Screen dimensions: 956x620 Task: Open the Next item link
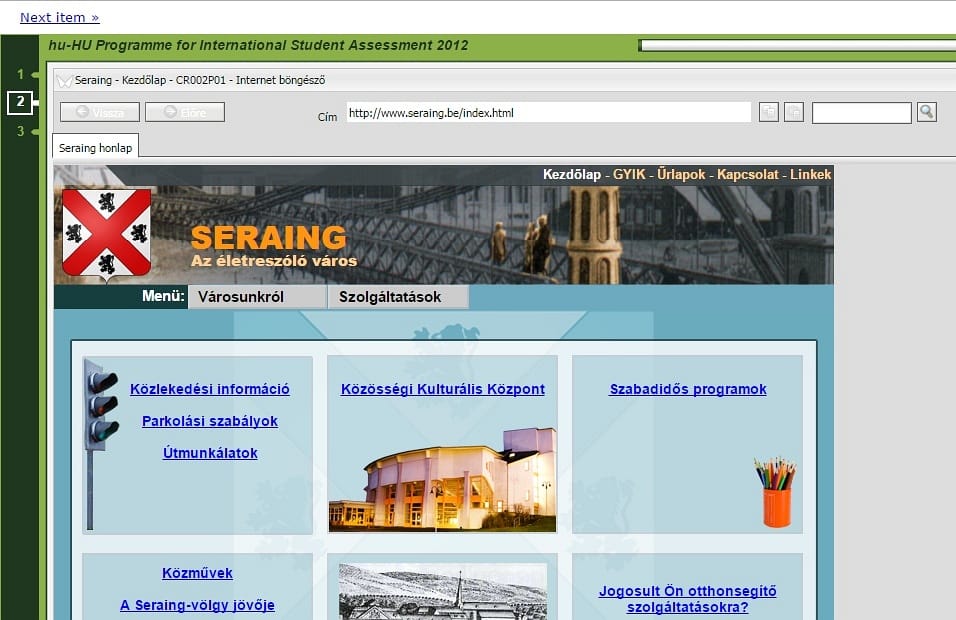pyautogui.click(x=60, y=18)
